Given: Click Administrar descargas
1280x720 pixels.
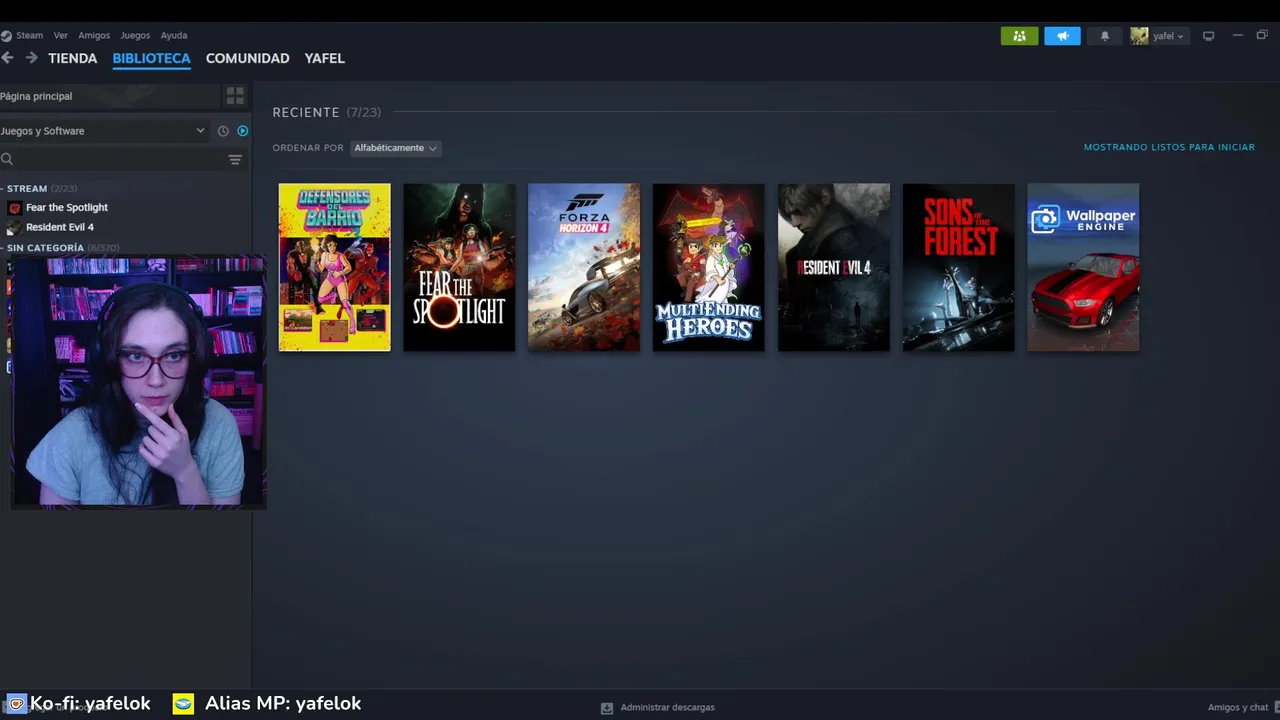Looking at the screenshot, I should click(667, 708).
